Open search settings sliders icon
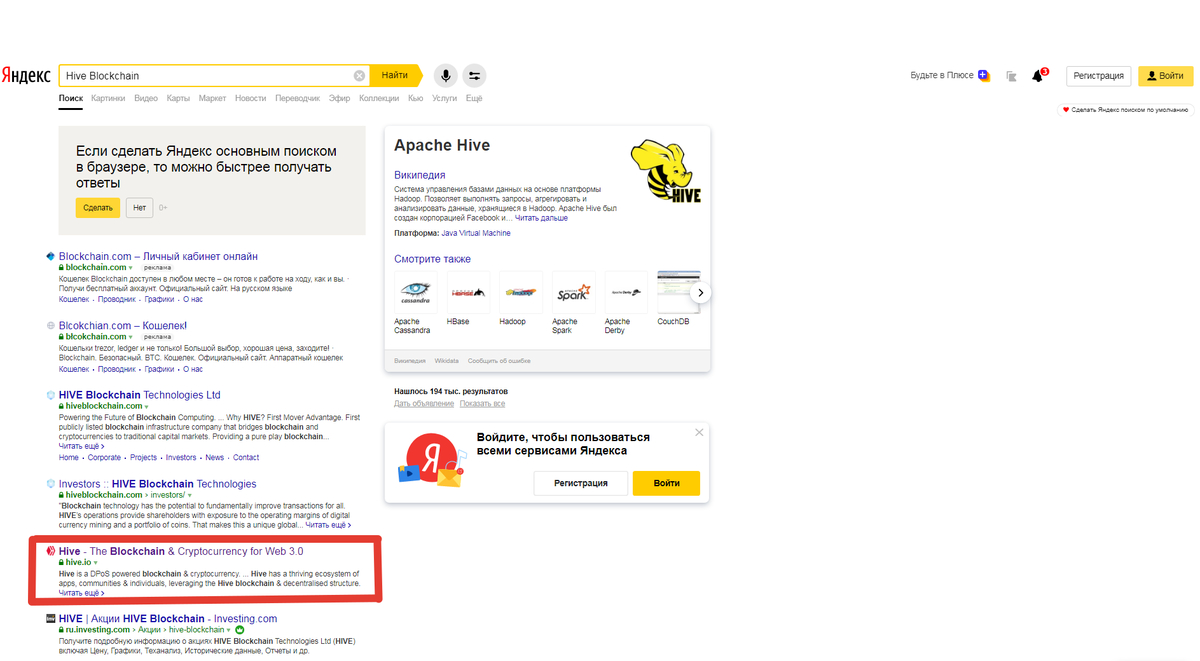Viewport: 1200px width, 661px height. point(474,76)
